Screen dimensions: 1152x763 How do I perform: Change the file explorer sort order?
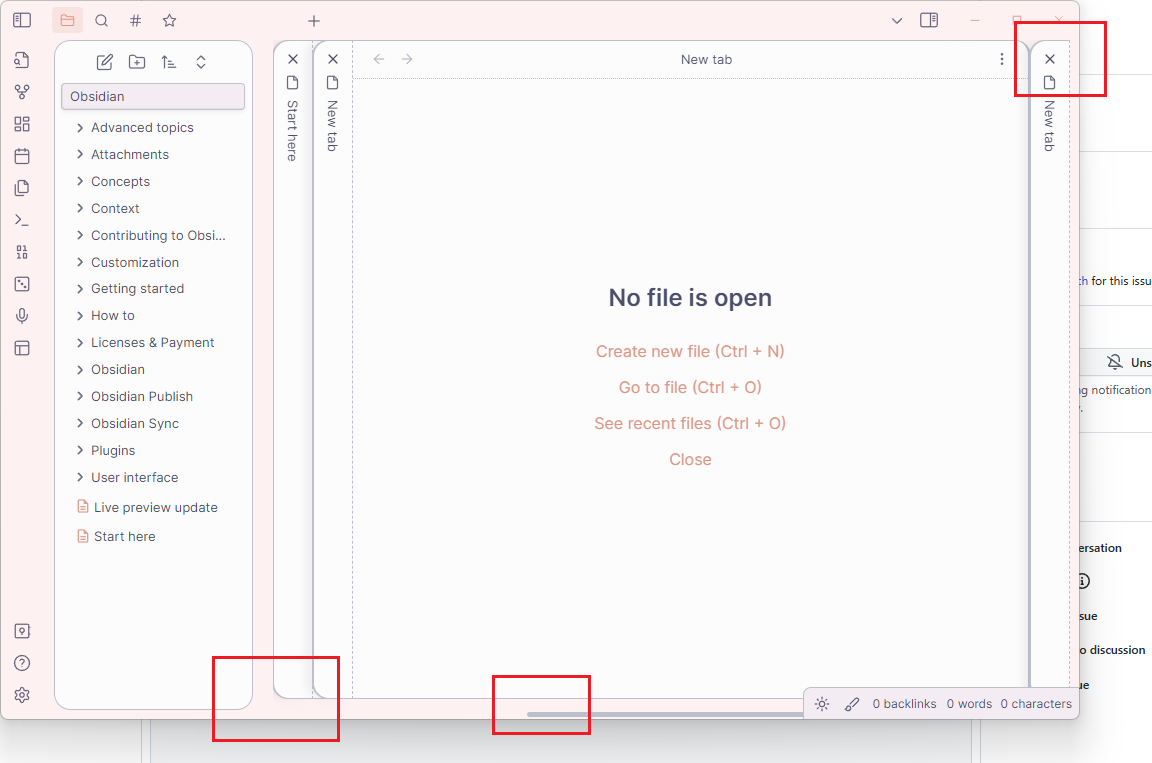tap(169, 62)
